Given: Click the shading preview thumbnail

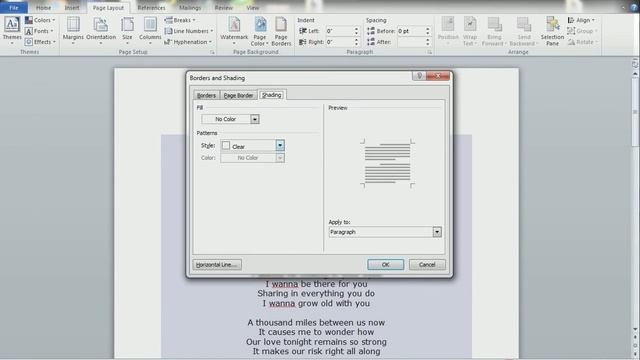Looking at the screenshot, I should (387, 163).
